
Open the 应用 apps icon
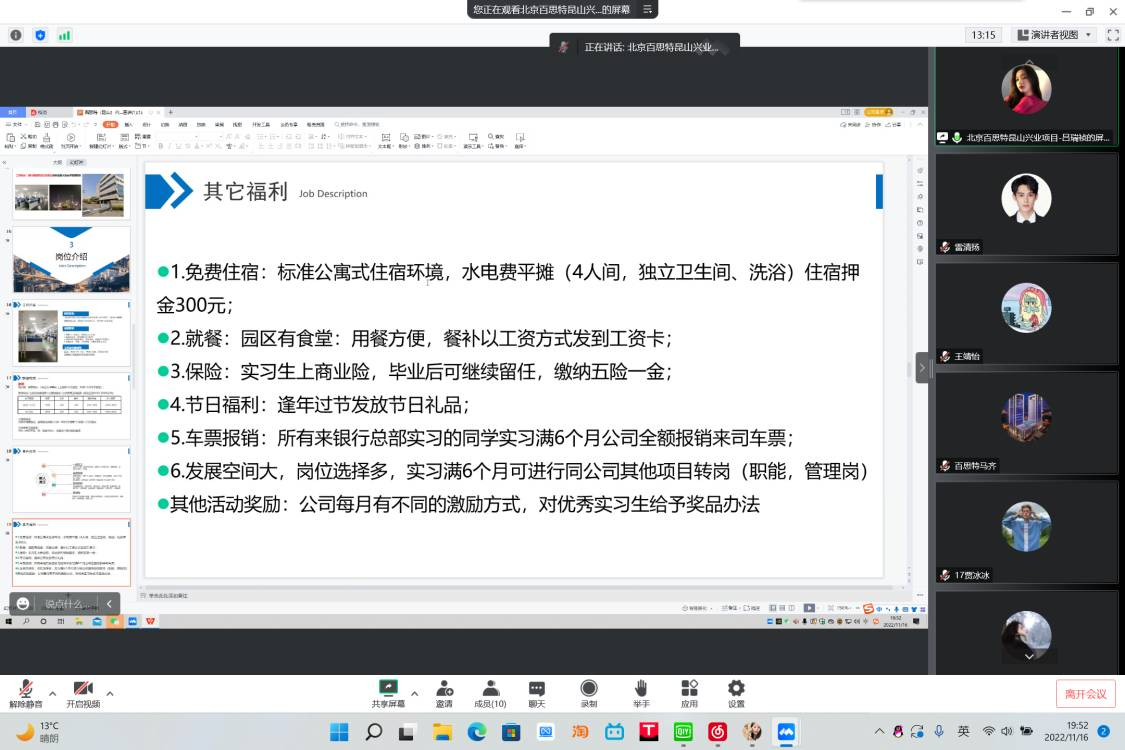click(689, 693)
